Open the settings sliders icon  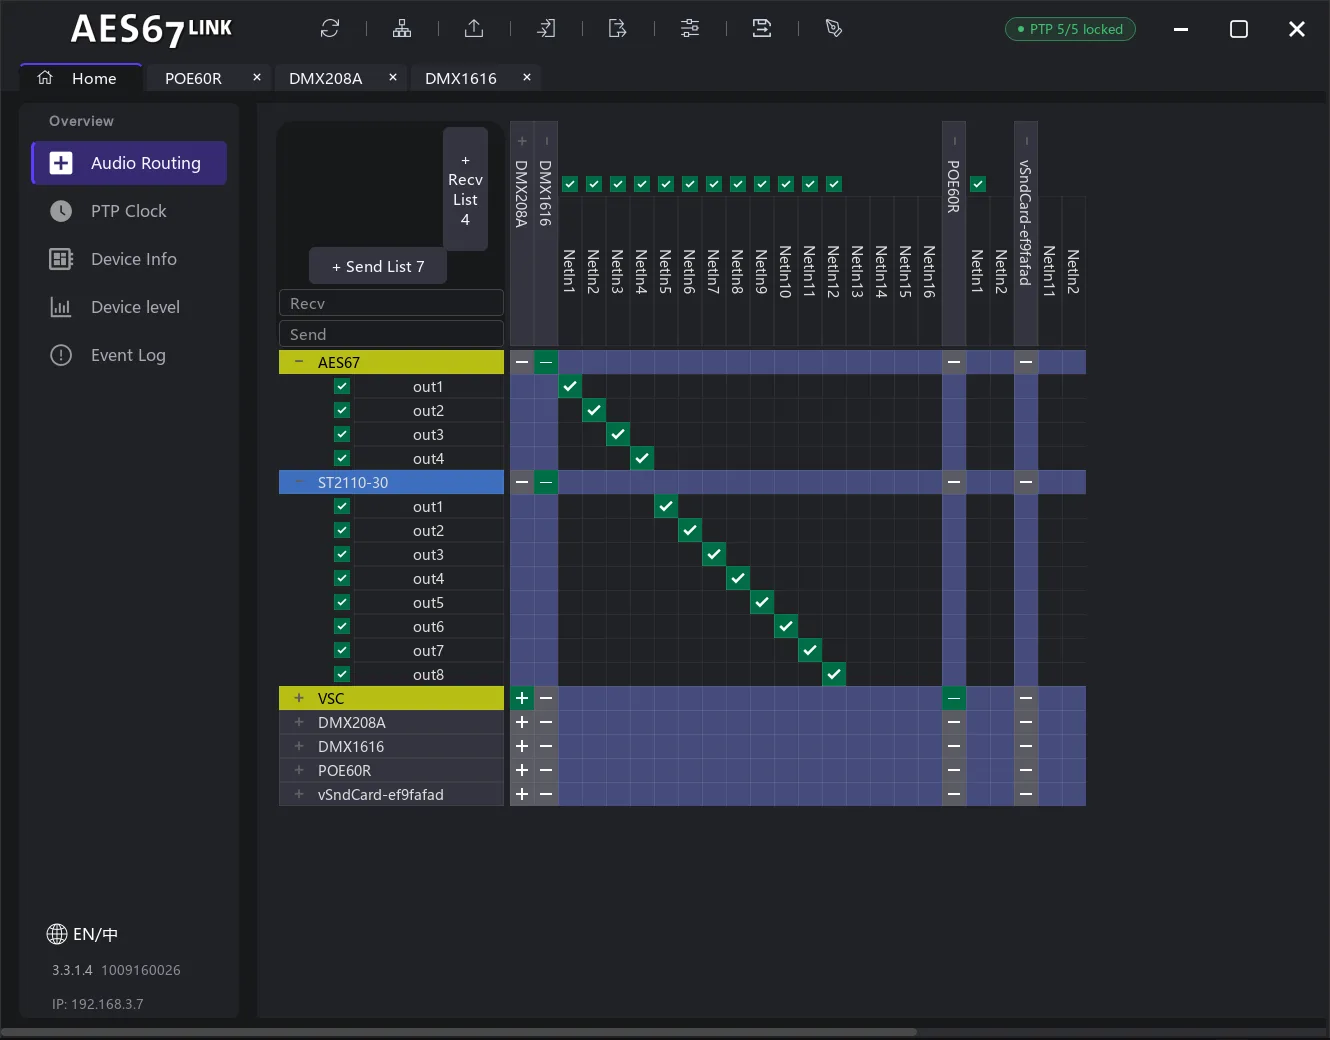click(x=690, y=28)
